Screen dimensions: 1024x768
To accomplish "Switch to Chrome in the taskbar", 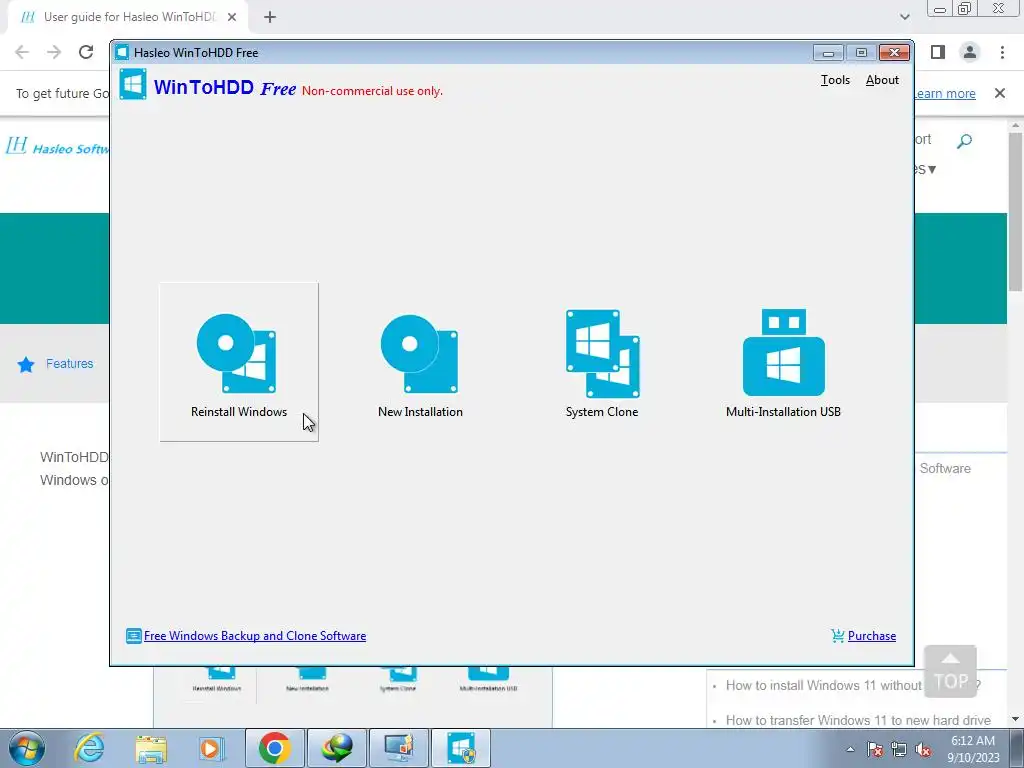I will pos(274,748).
